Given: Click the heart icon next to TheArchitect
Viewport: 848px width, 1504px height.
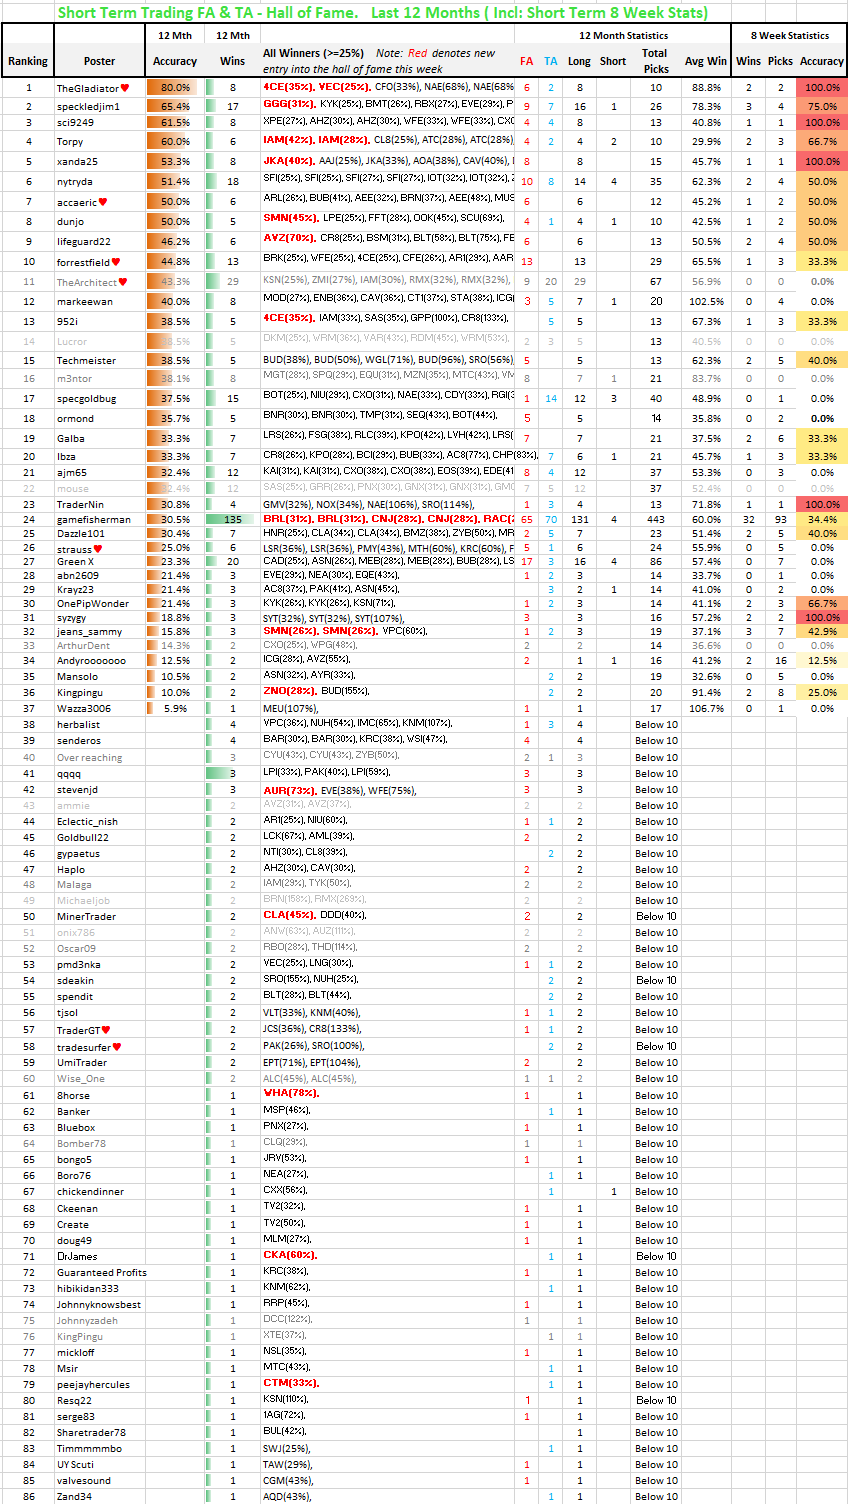Looking at the screenshot, I should pos(125,282).
